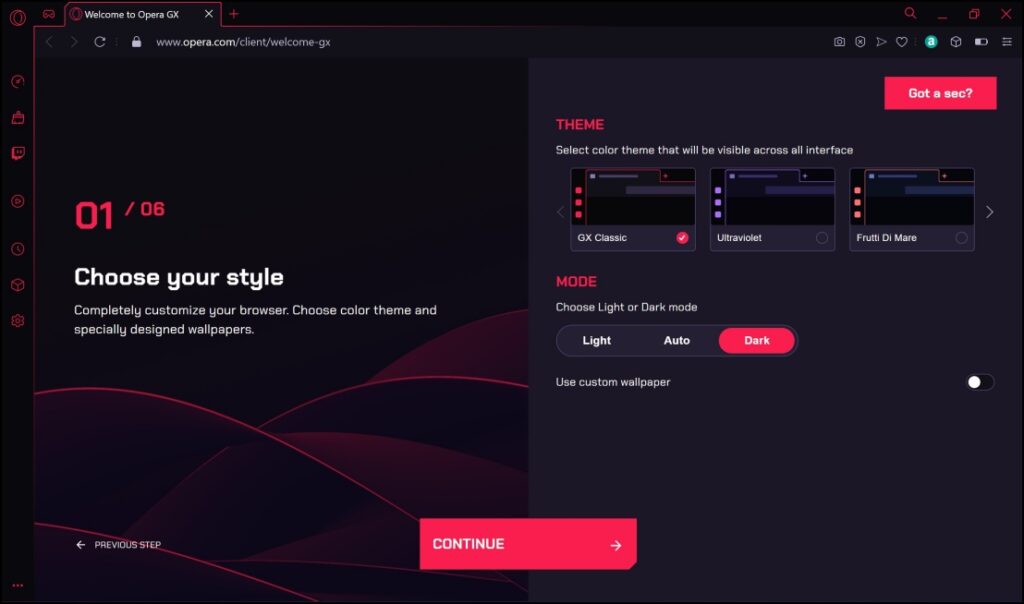Image resolution: width=1024 pixels, height=604 pixels.
Task: Add page to bookmarks heart icon
Action: pos(901,42)
